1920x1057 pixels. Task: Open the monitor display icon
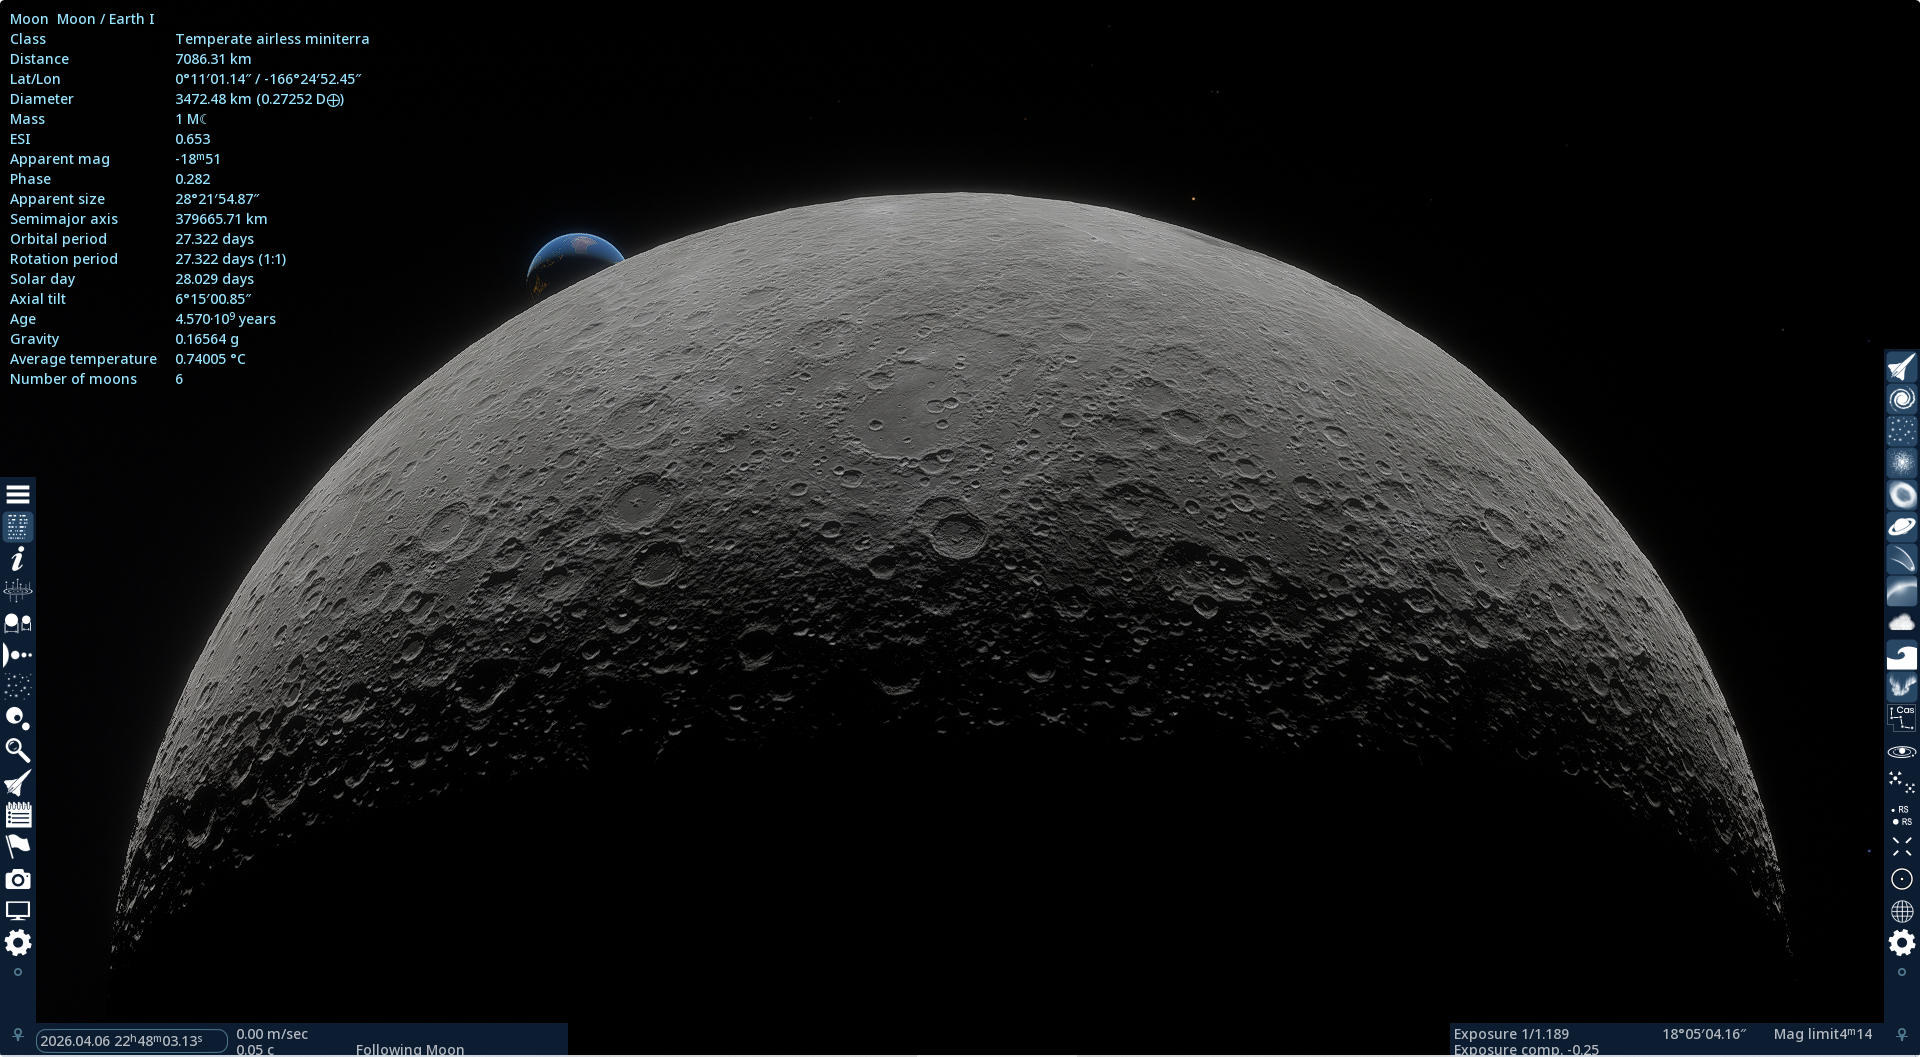pos(18,911)
